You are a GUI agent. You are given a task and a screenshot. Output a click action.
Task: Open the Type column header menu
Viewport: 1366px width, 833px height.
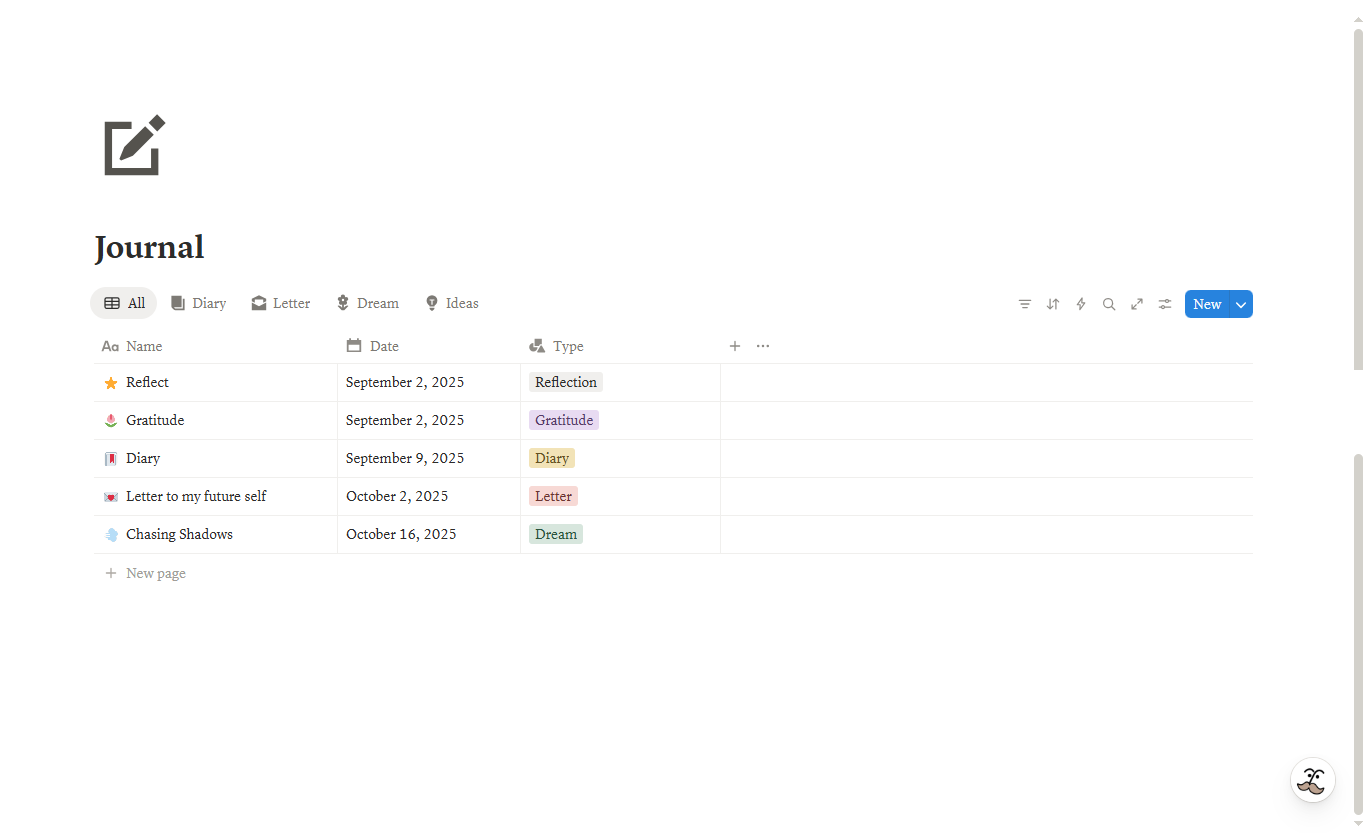[567, 346]
